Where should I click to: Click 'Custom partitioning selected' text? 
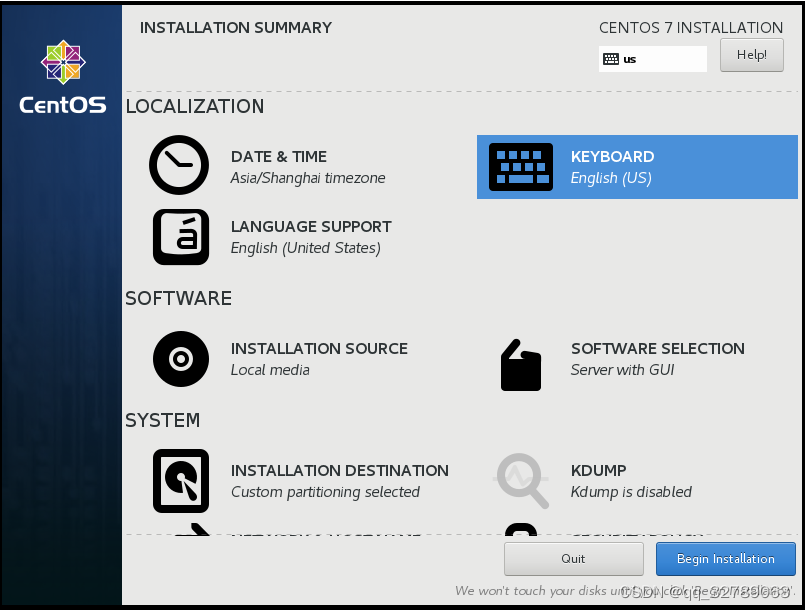[x=325, y=492]
